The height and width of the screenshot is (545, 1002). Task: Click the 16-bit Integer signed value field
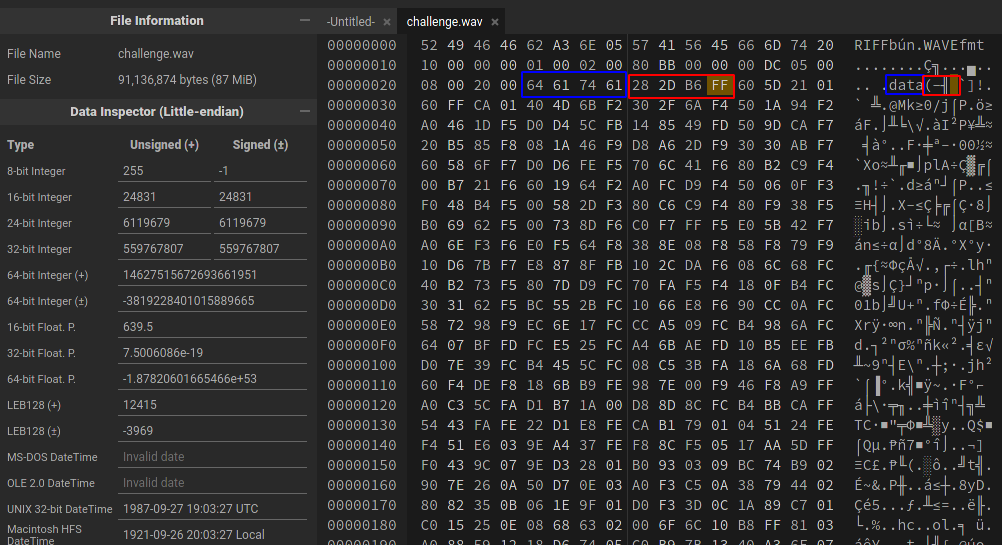260,197
